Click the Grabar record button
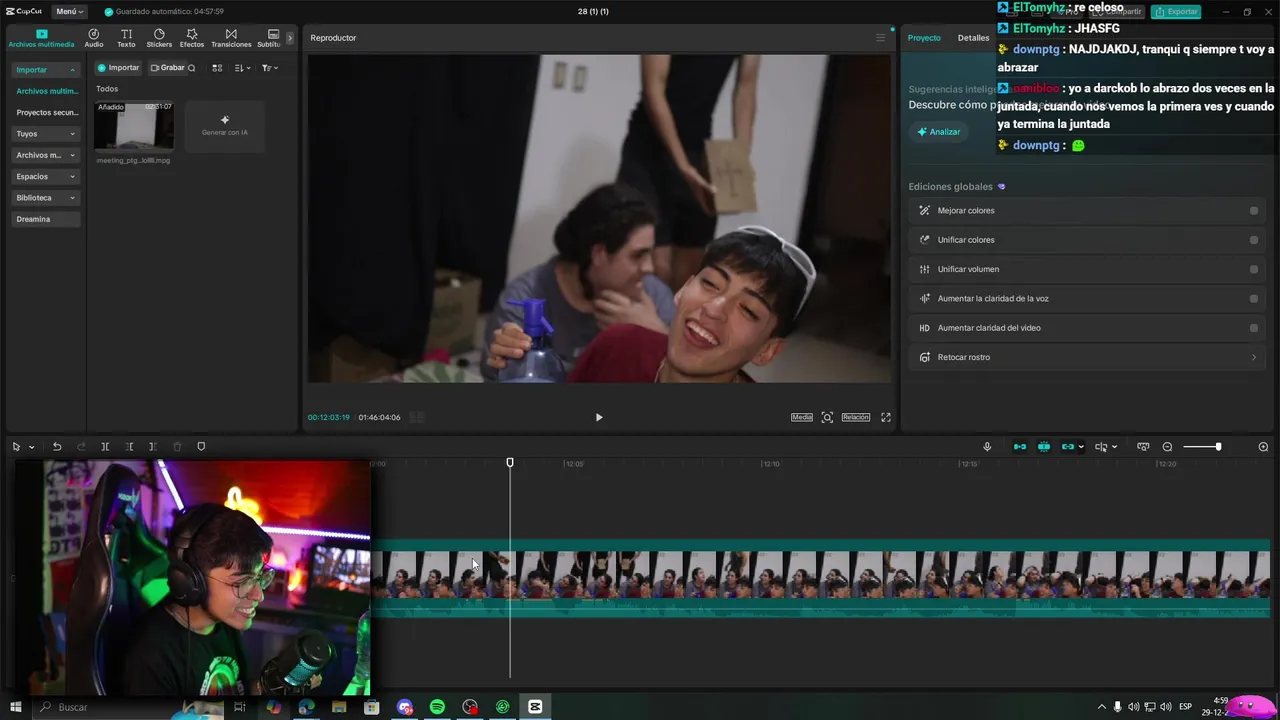Image resolution: width=1280 pixels, height=720 pixels. [x=167, y=68]
